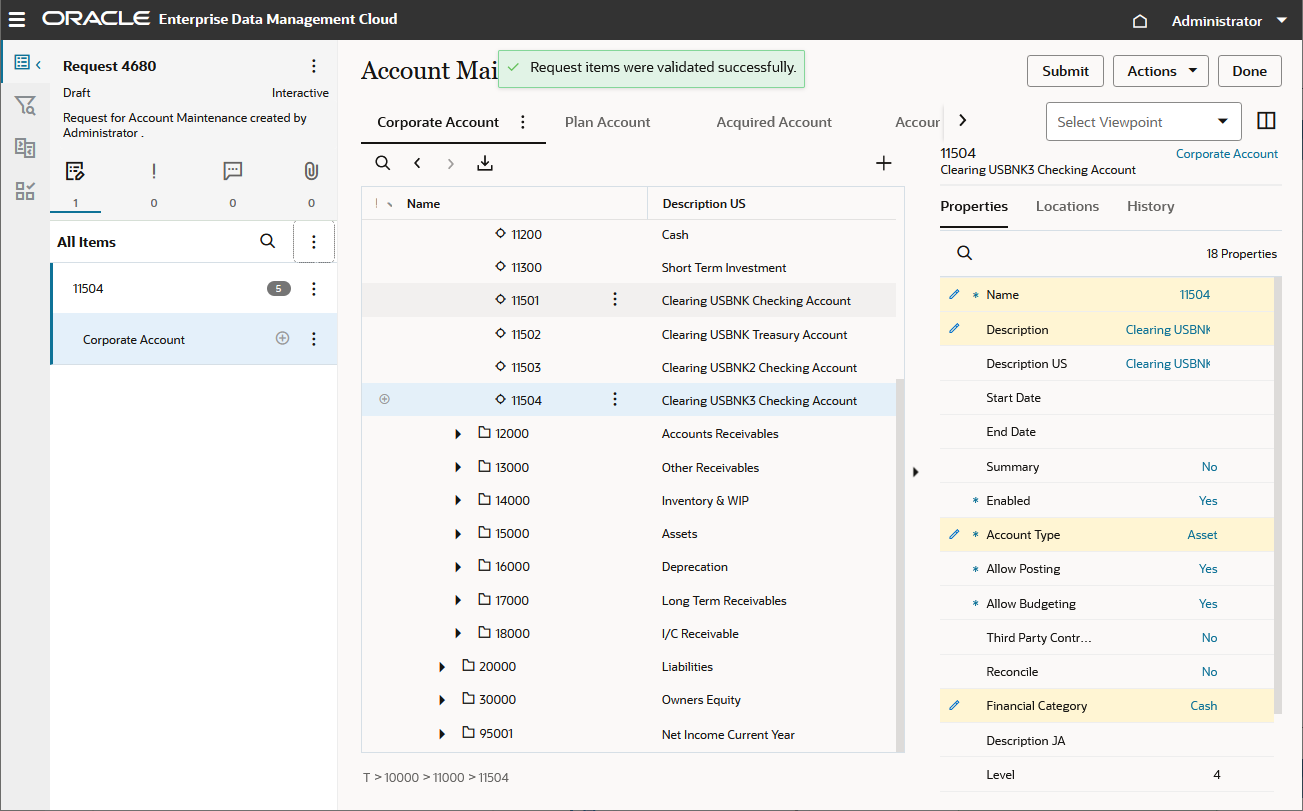
Task: Click the Submit button
Action: 1065,71
